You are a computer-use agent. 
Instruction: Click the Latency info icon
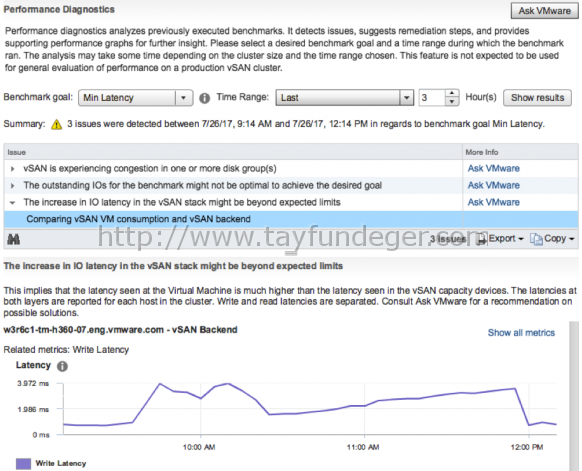pos(62,366)
